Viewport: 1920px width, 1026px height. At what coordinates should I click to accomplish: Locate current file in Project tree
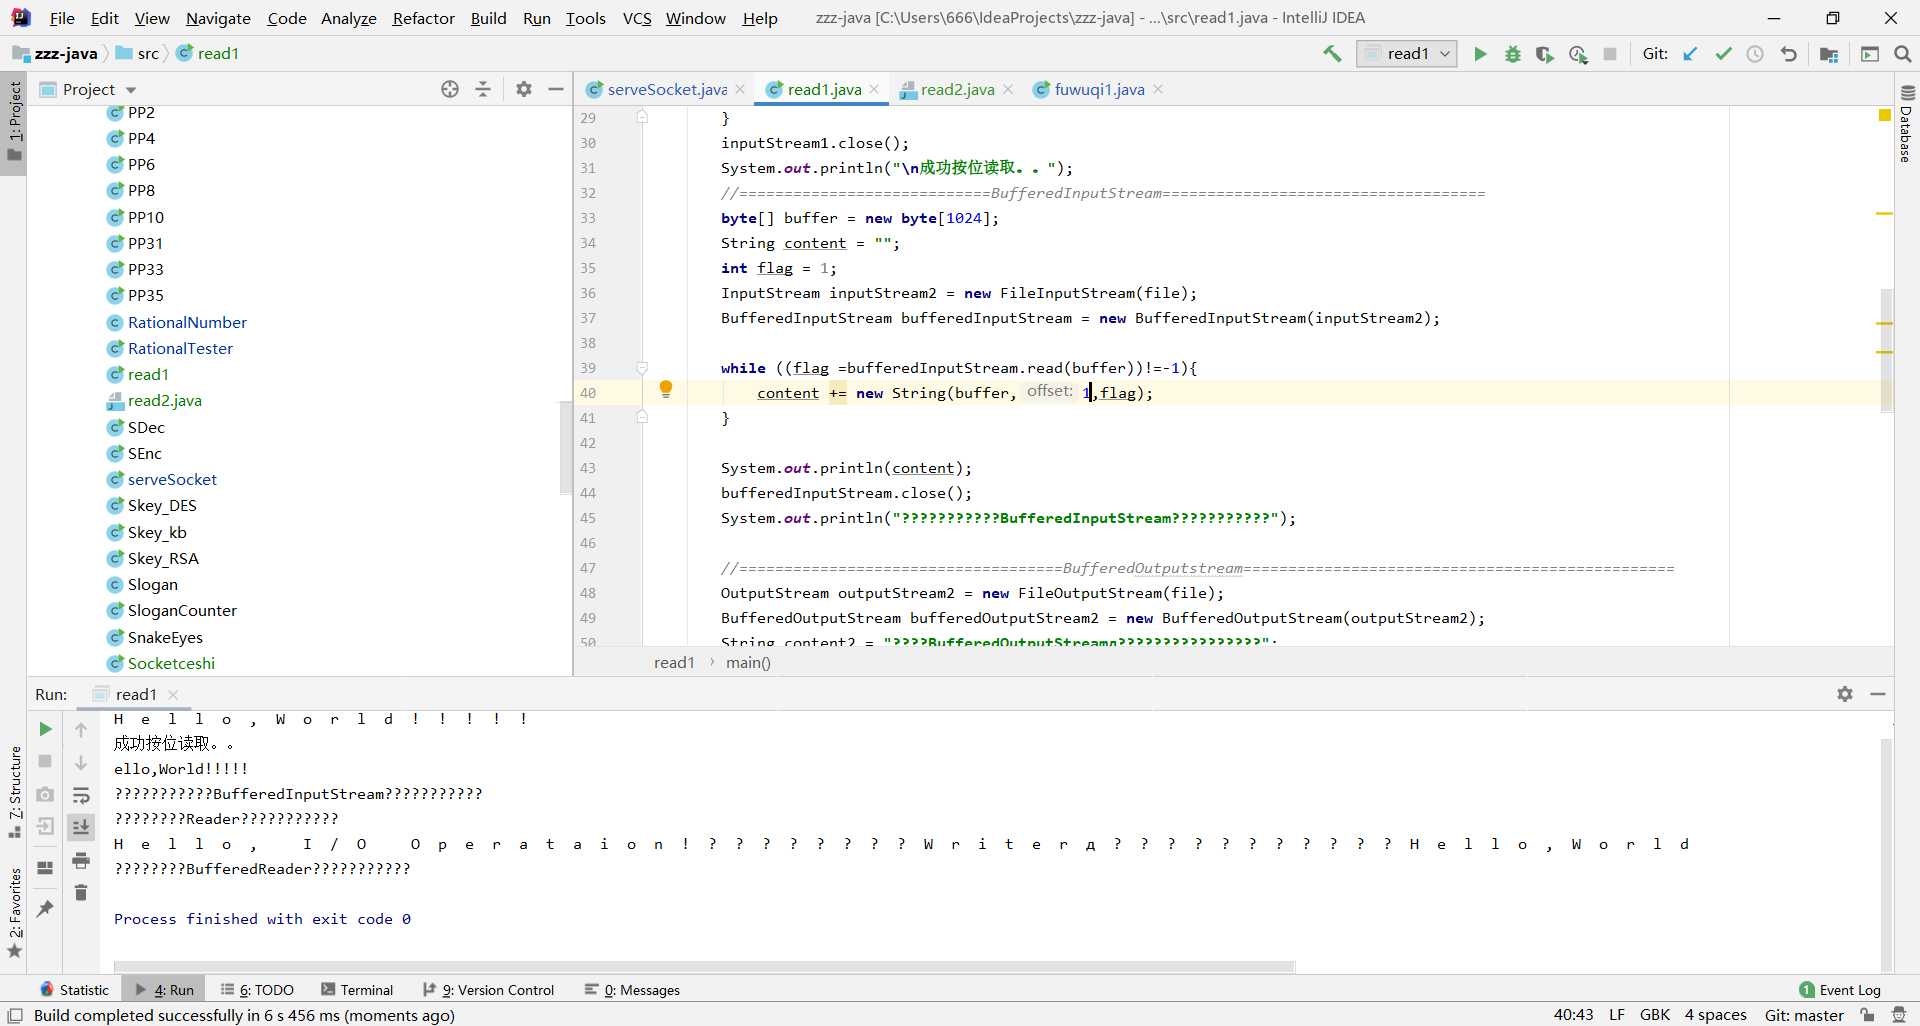(450, 89)
